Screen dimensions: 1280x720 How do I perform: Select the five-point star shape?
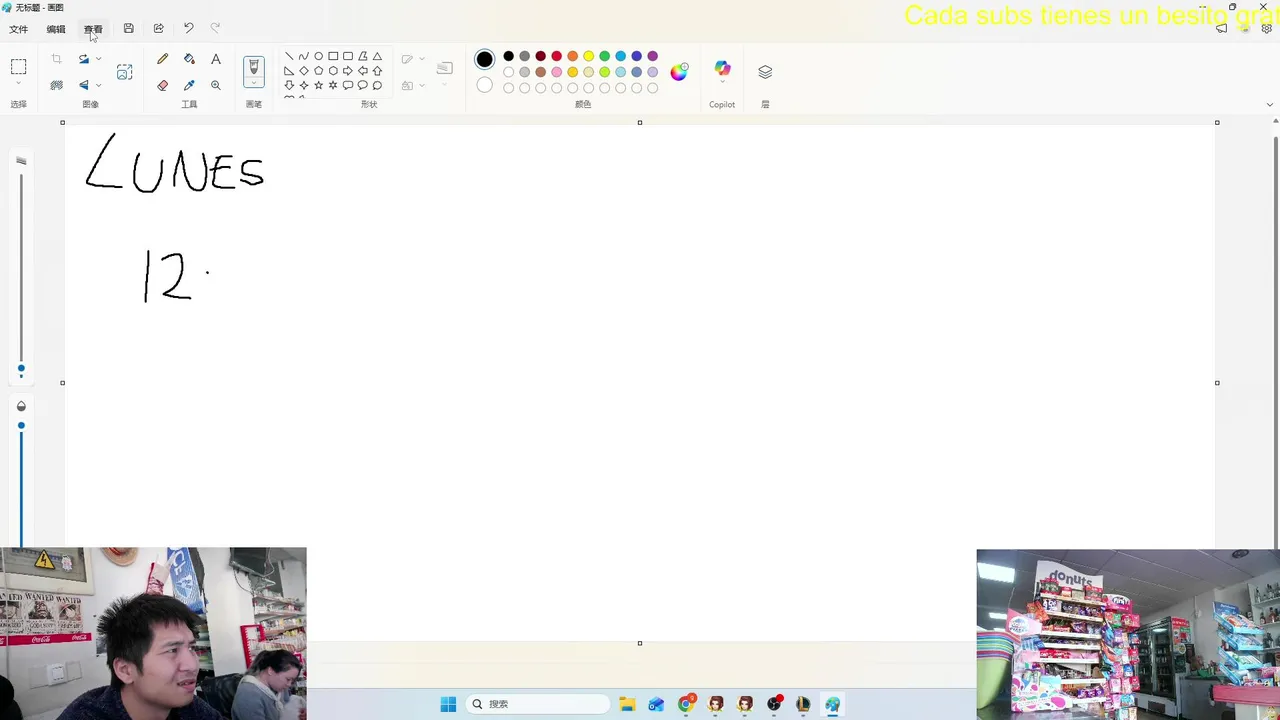pos(318,85)
